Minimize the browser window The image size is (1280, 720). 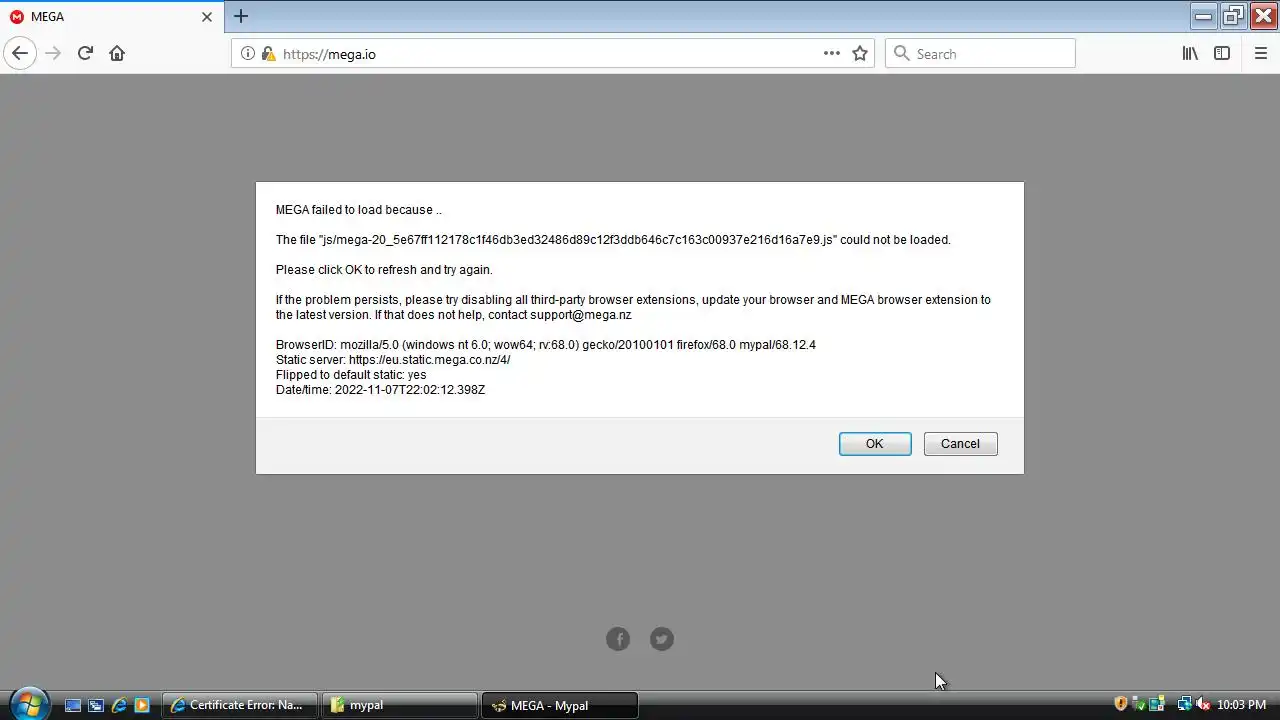tap(1204, 15)
